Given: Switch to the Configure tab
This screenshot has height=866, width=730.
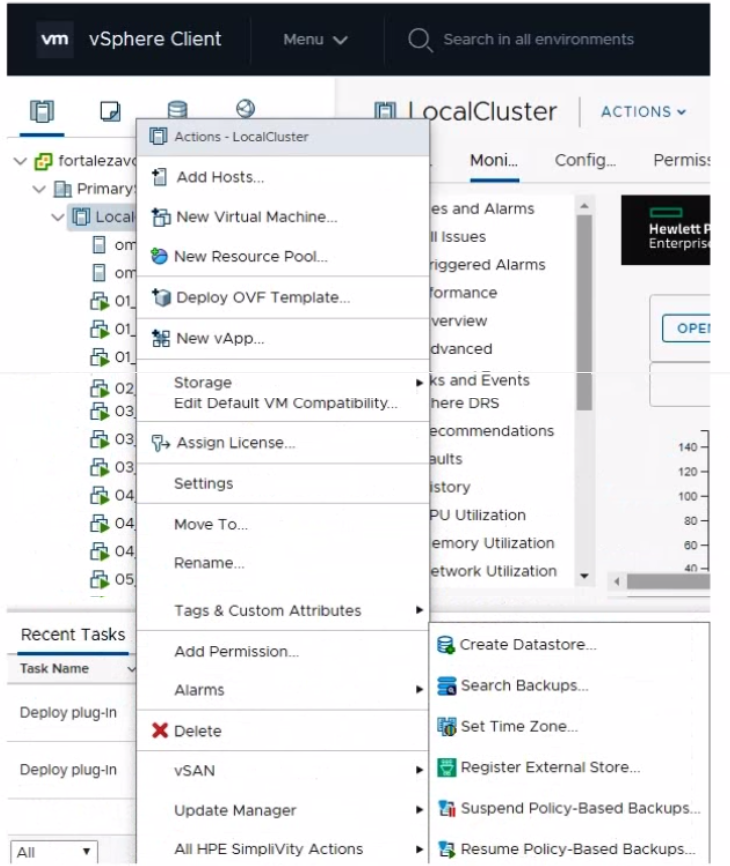Looking at the screenshot, I should 585,160.
